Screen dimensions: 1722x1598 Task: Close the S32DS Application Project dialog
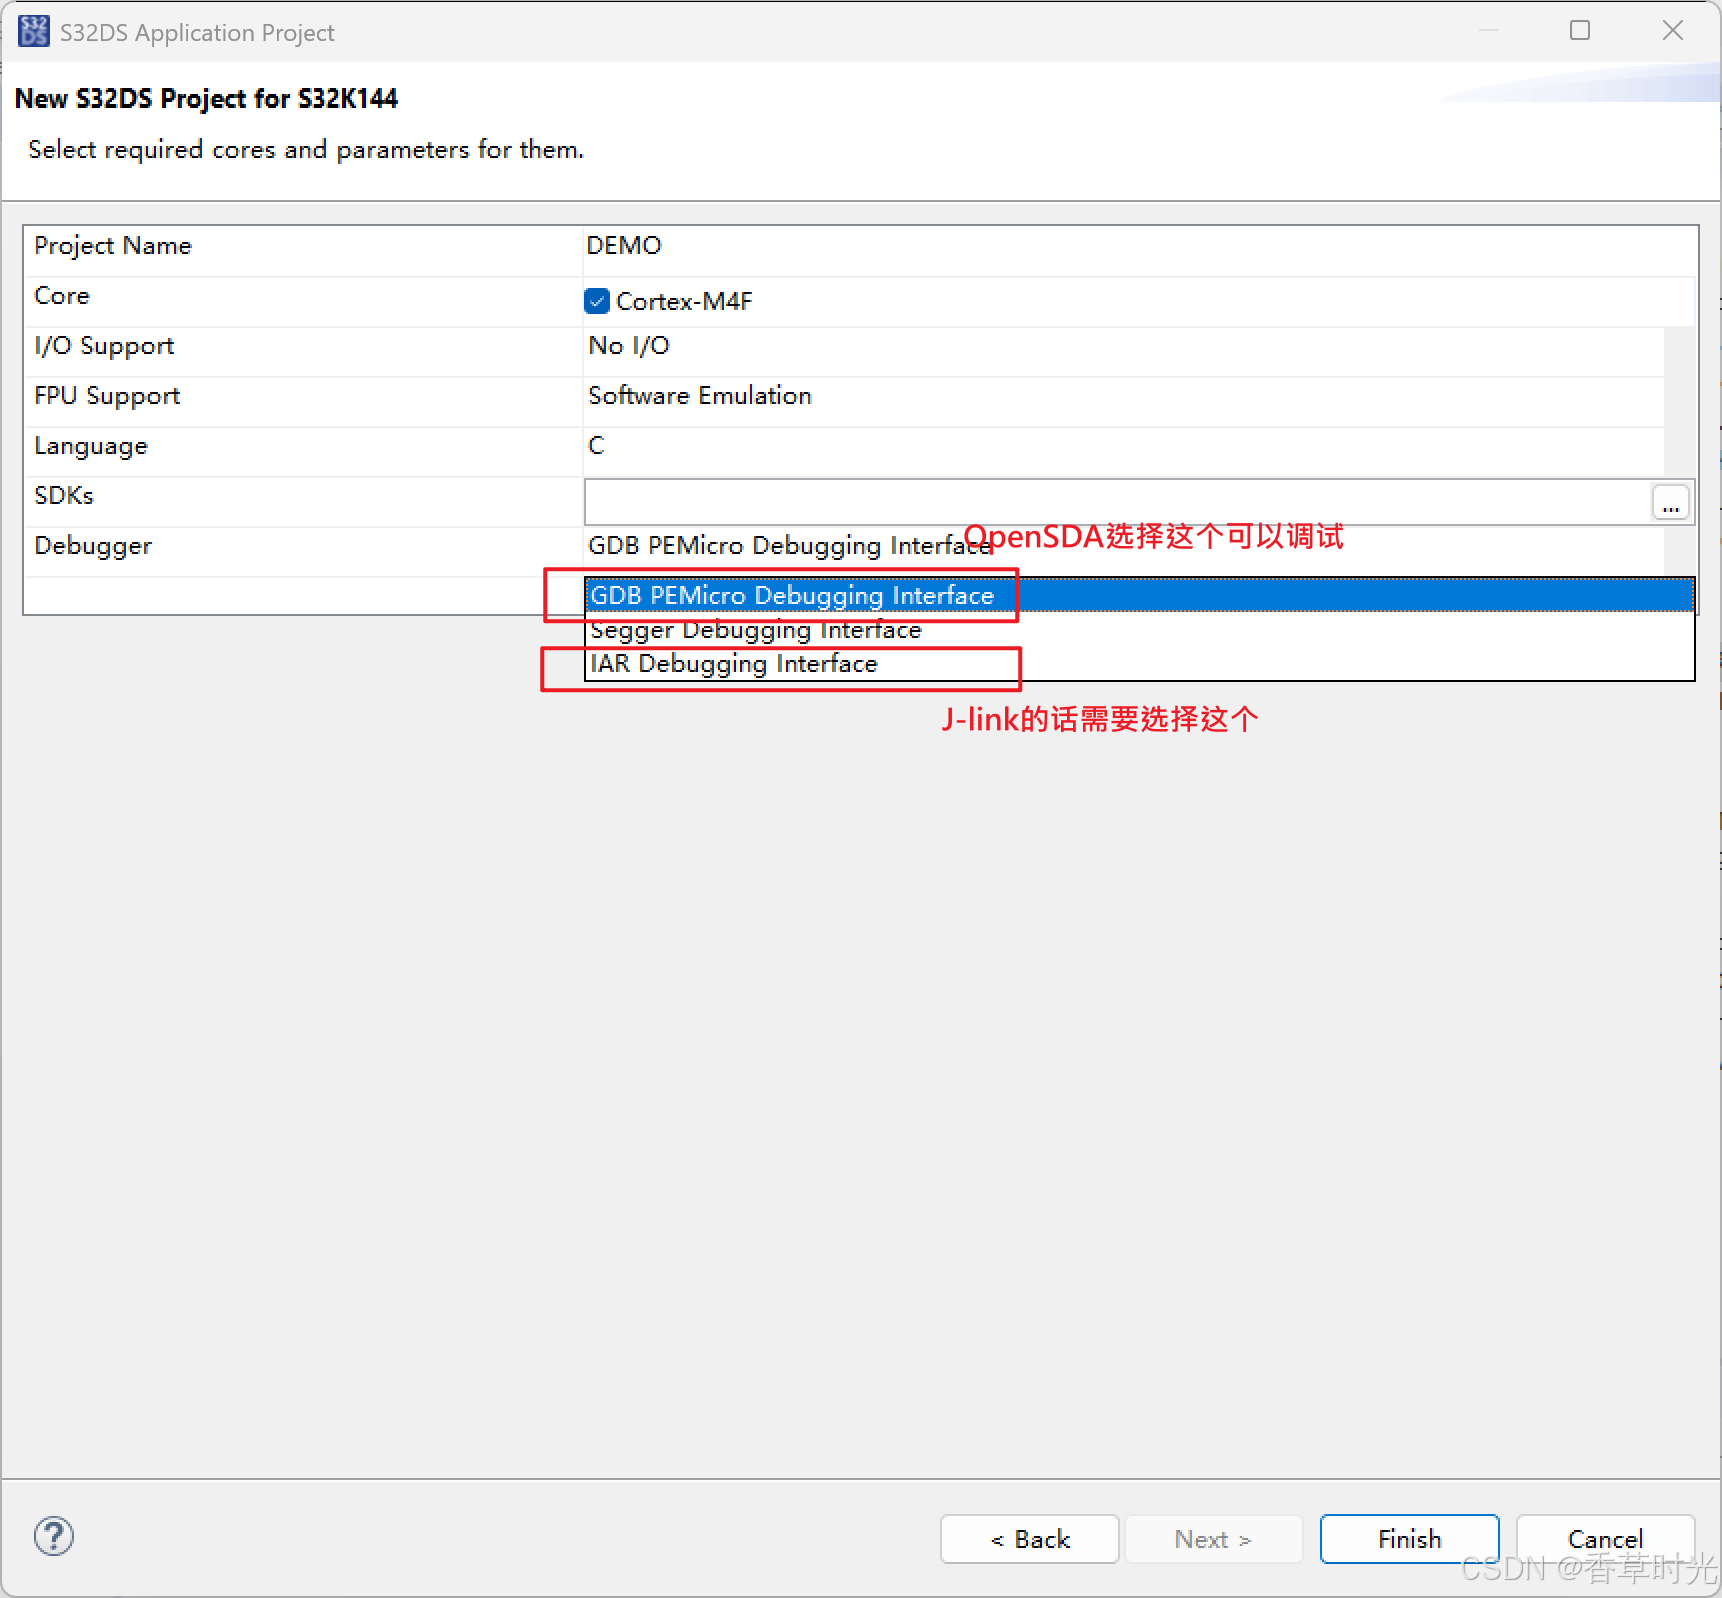(x=1672, y=31)
